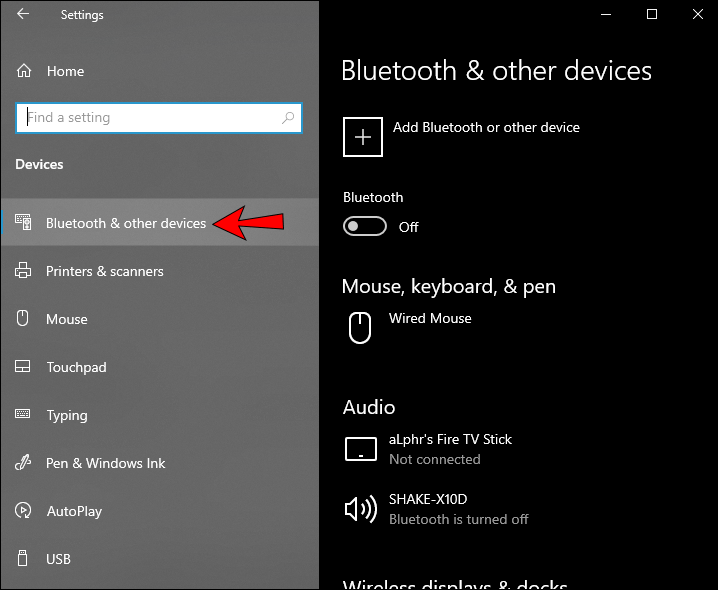Click the plus icon to add device
This screenshot has height=590, width=718.
pos(363,137)
